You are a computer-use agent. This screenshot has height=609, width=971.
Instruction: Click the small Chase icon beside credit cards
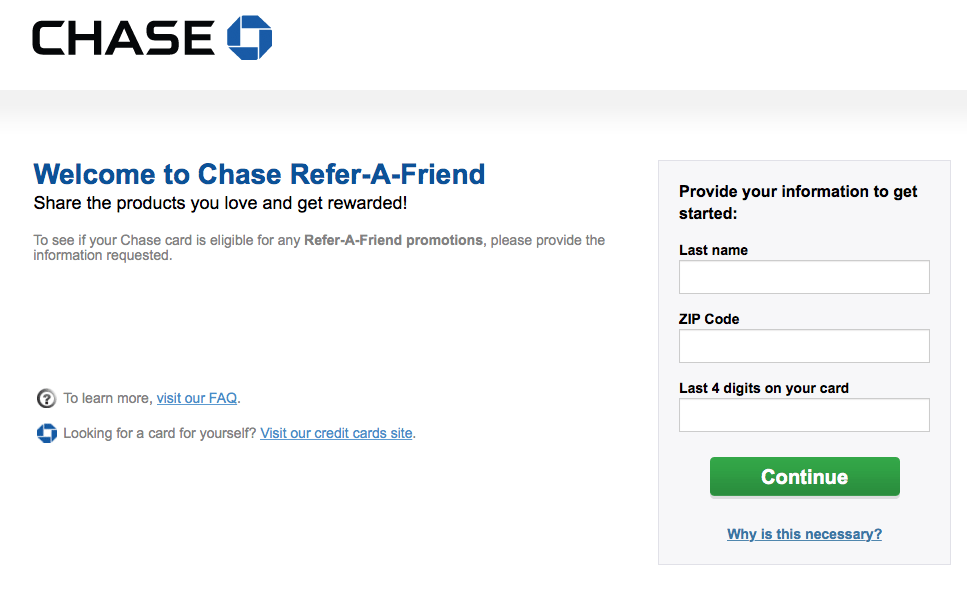pyautogui.click(x=46, y=433)
